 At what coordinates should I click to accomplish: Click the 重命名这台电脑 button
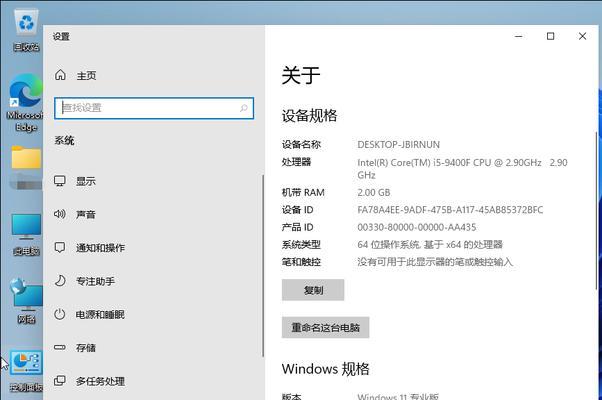point(326,327)
